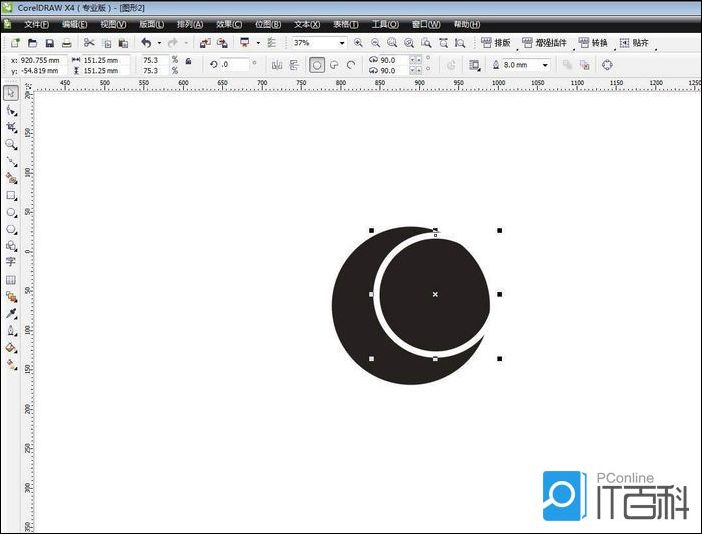Open the zoom level 37% dropdown
The width and height of the screenshot is (702, 534).
point(342,43)
